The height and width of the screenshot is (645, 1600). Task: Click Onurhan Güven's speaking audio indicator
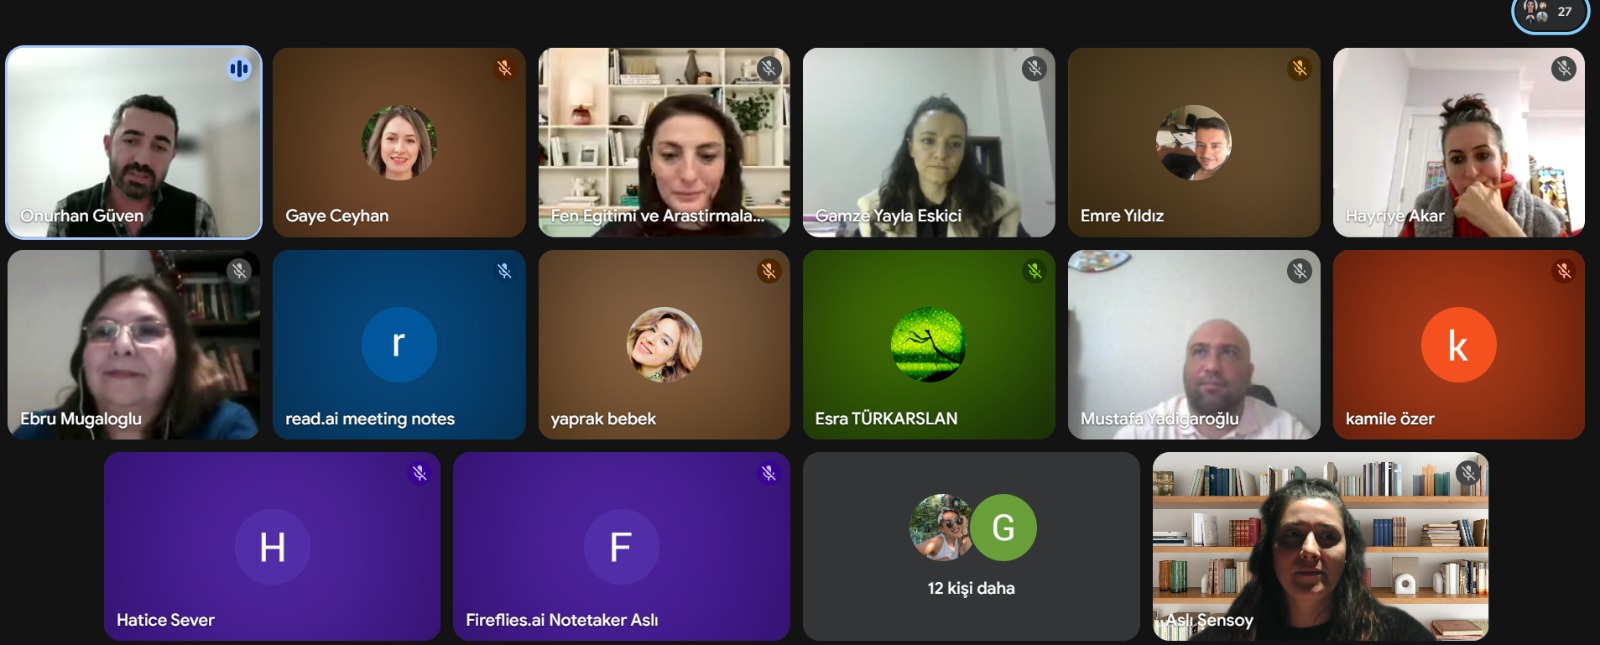239,69
